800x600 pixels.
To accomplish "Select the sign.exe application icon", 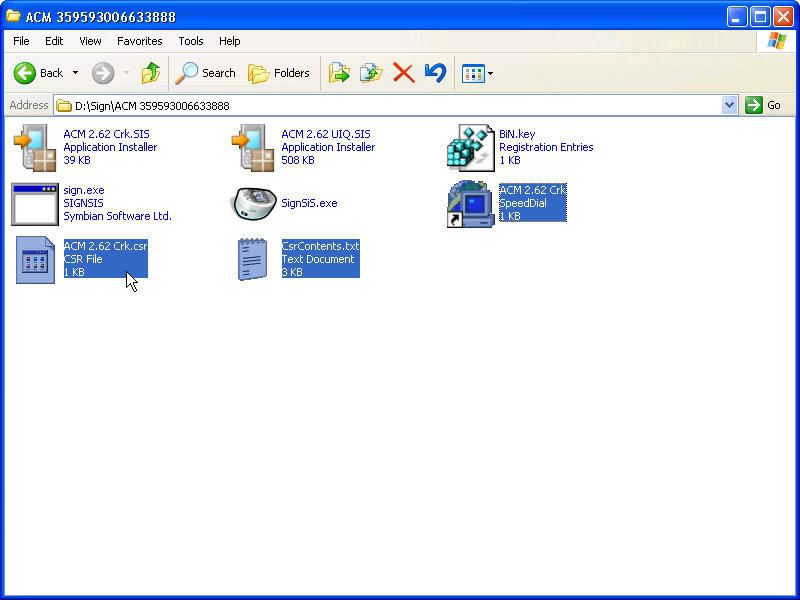I will pos(34,203).
